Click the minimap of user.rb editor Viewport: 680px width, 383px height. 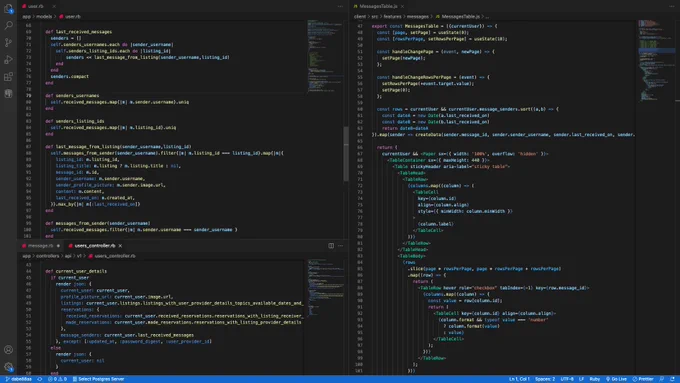(324, 56)
